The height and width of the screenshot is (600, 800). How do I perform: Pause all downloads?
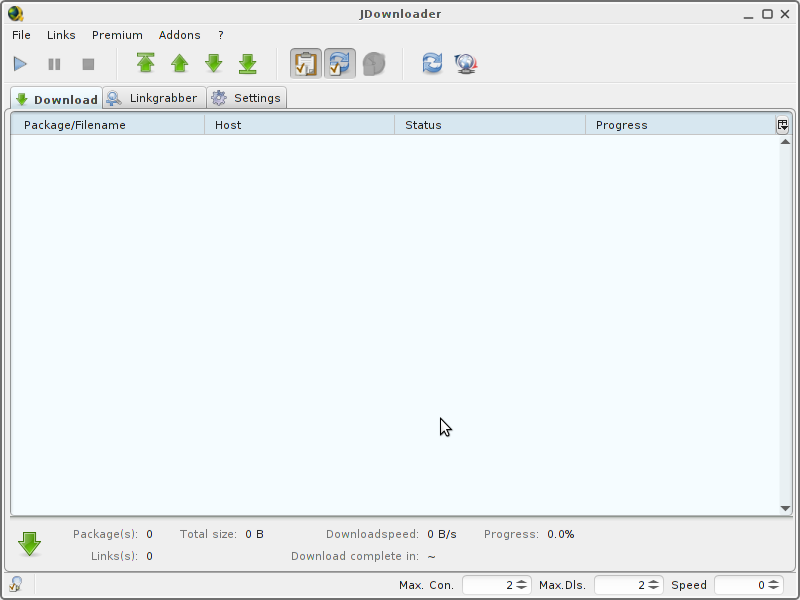(54, 64)
